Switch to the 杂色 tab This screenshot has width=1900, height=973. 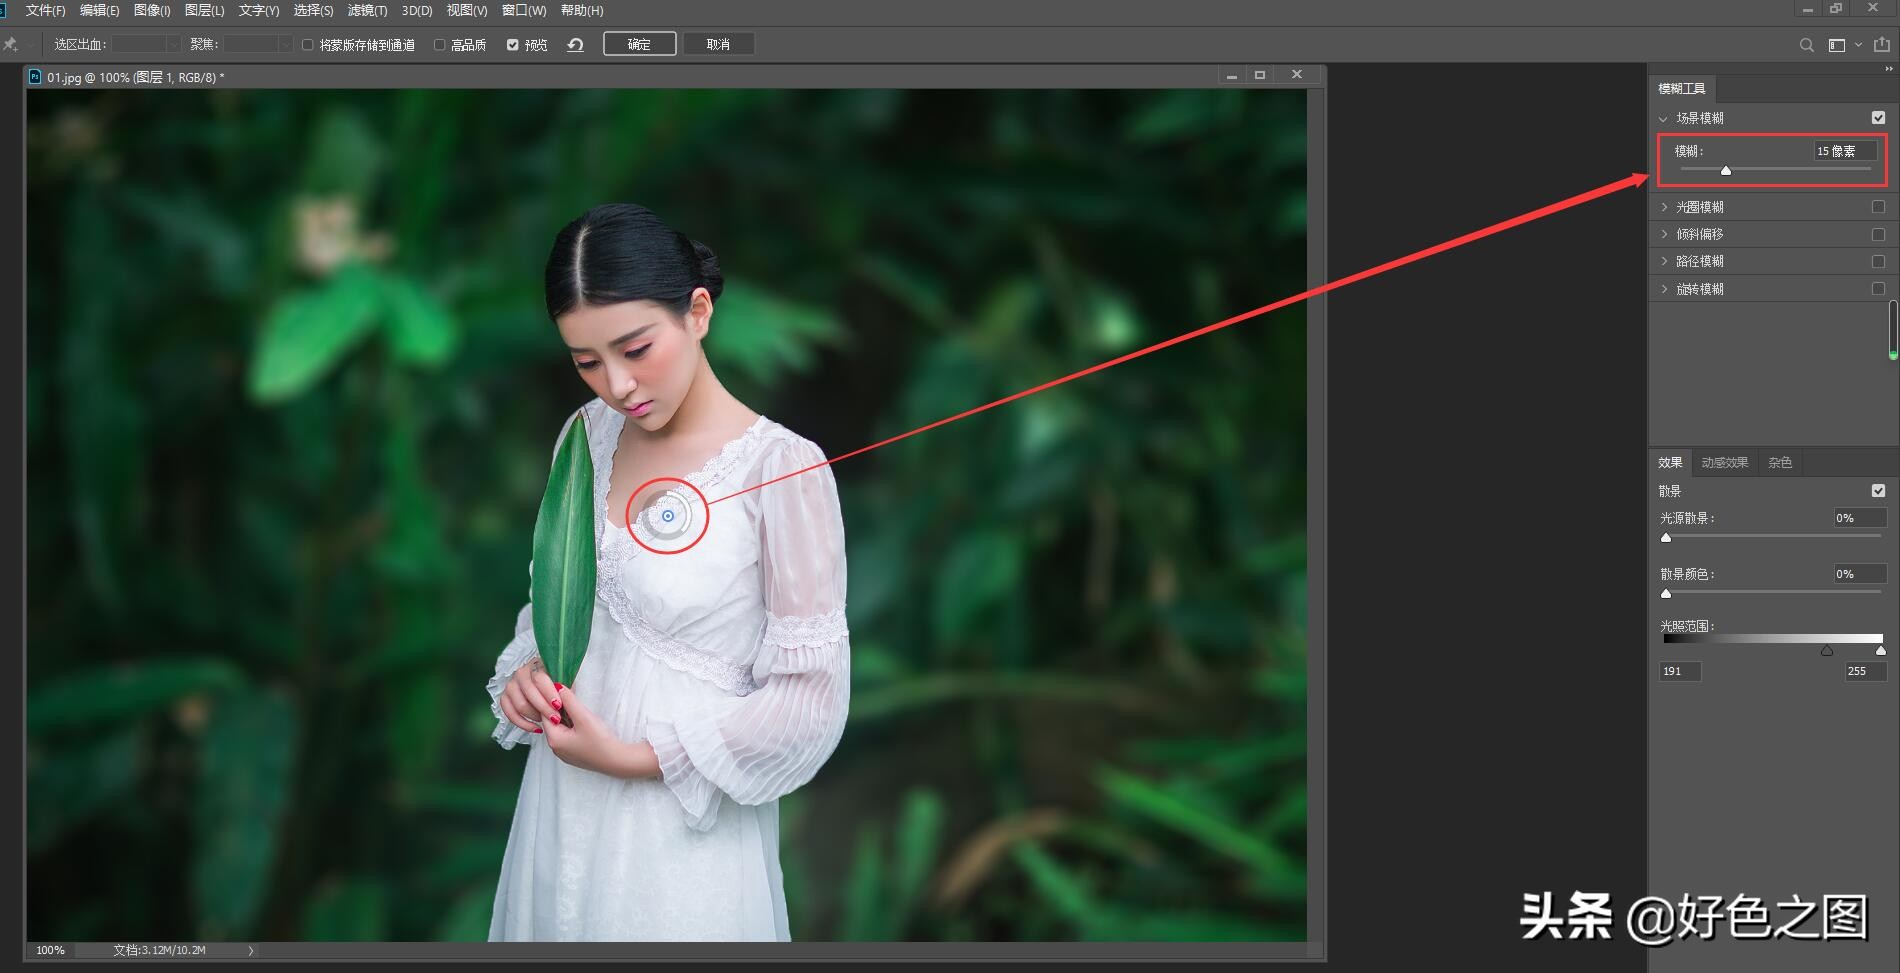[1779, 462]
